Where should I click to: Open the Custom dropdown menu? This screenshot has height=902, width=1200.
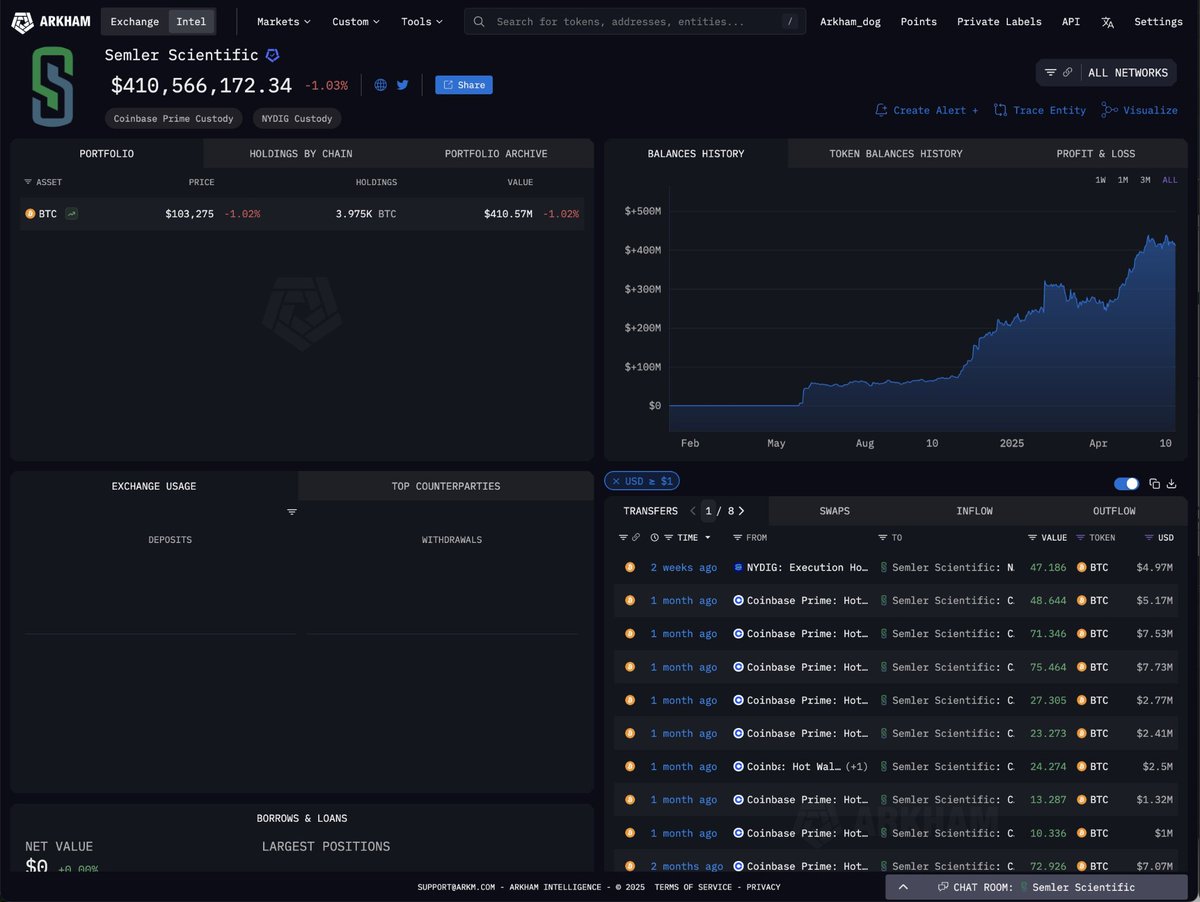click(356, 21)
